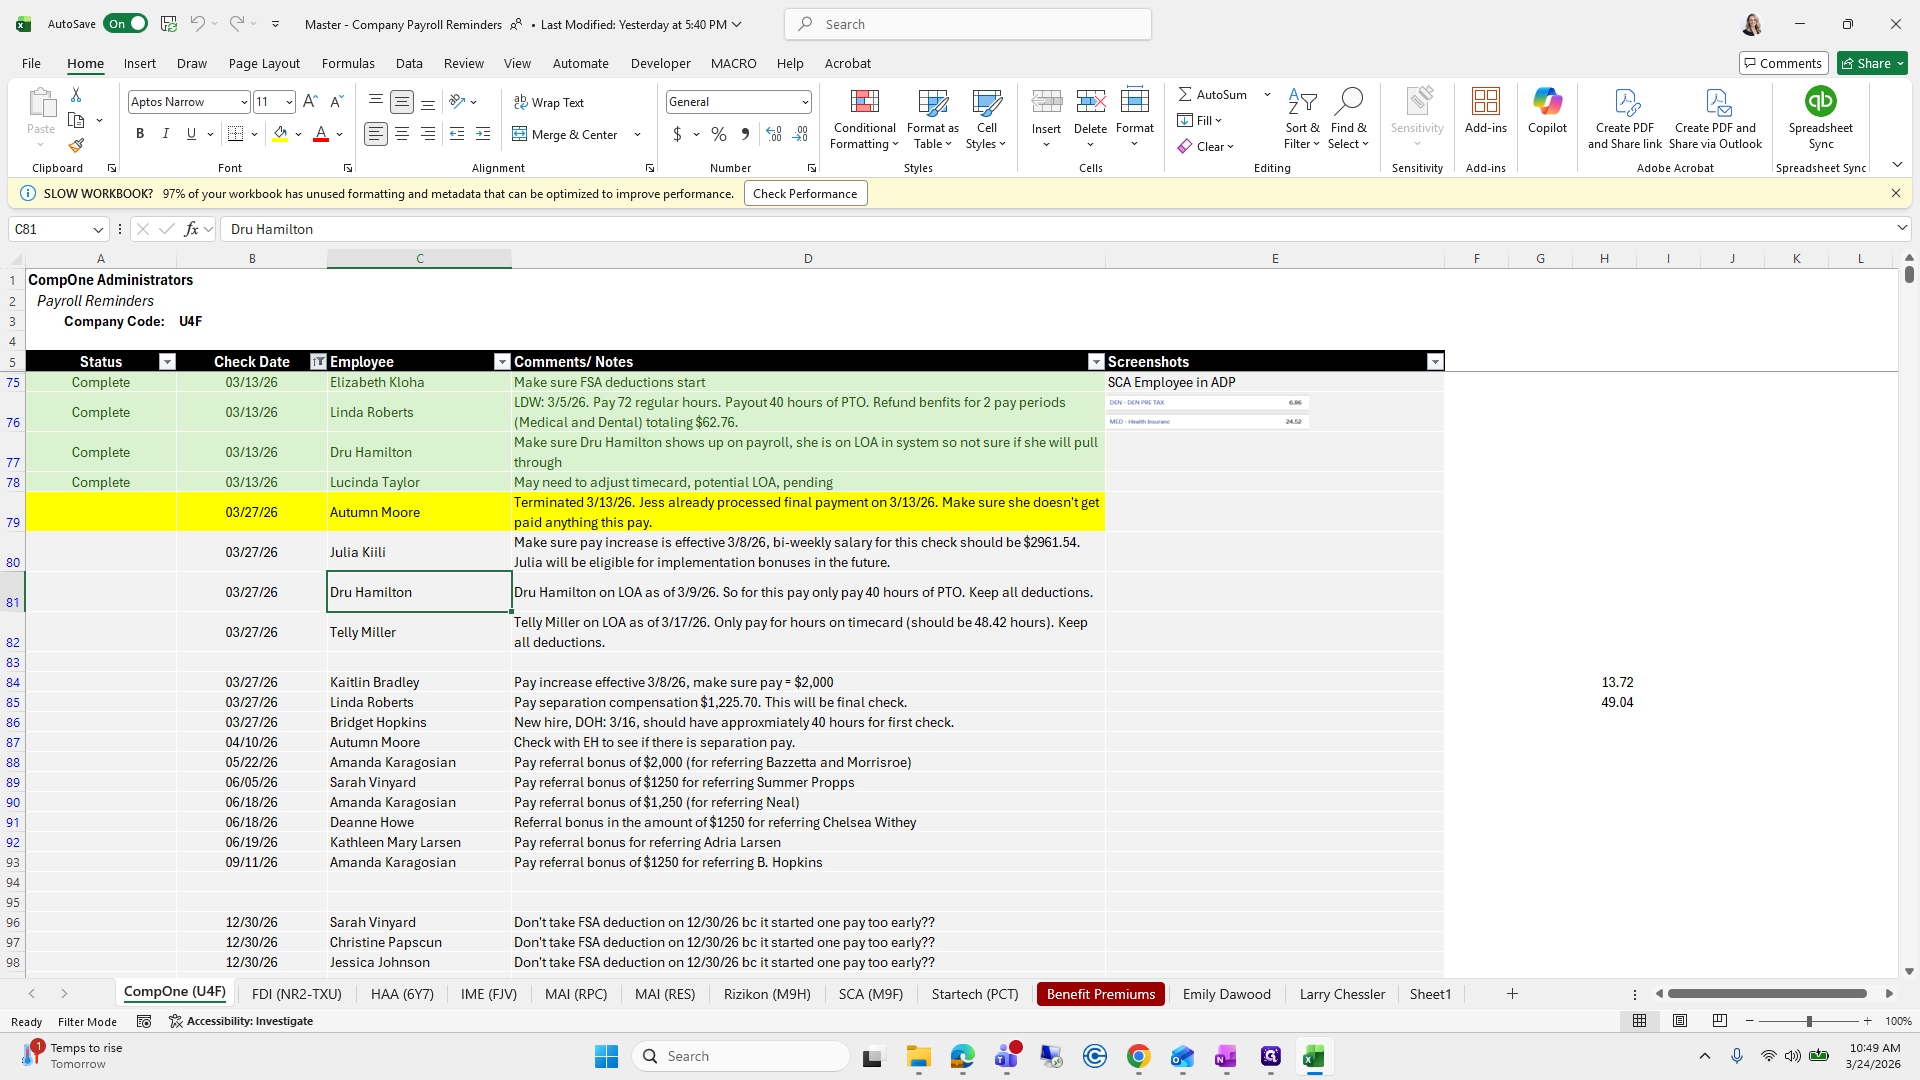
Task: Open the font name dropdown Aptos Narrow
Action: 243,102
